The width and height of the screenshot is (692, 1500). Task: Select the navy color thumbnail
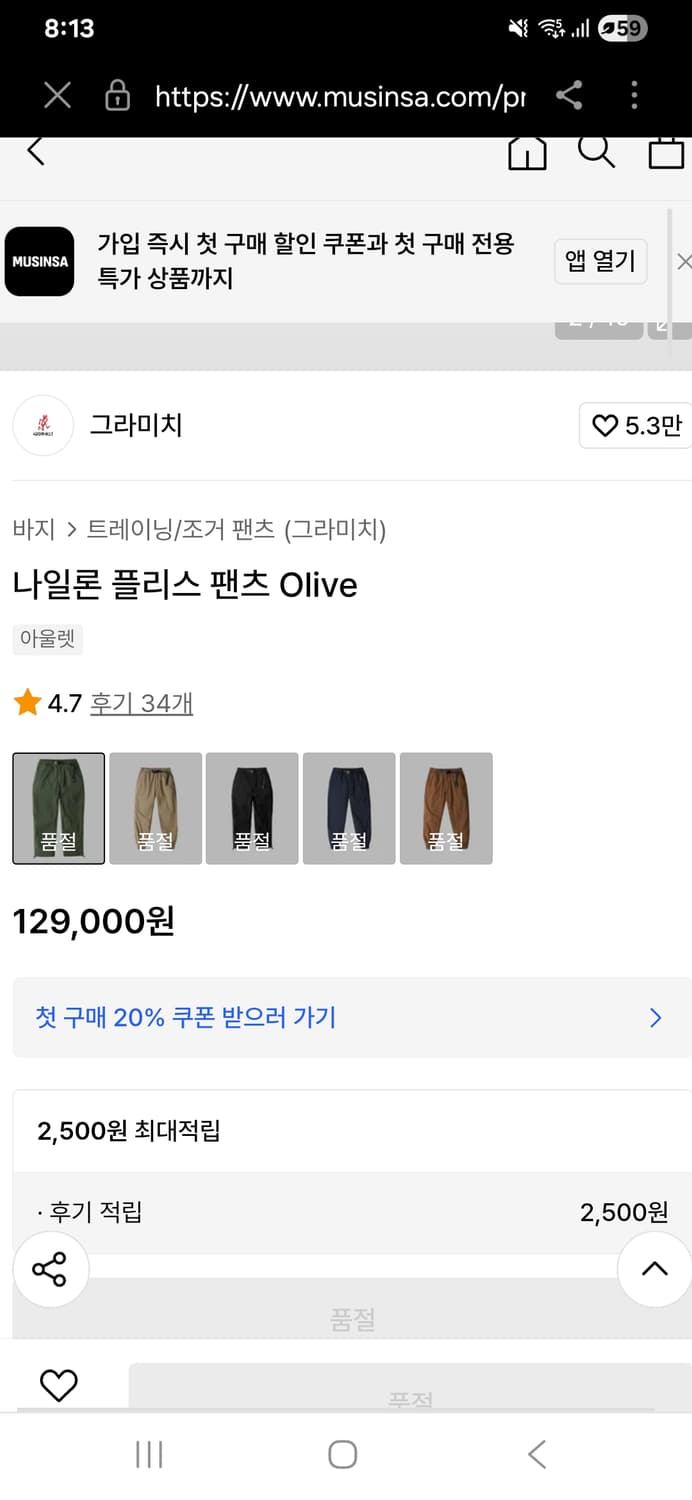click(x=349, y=807)
